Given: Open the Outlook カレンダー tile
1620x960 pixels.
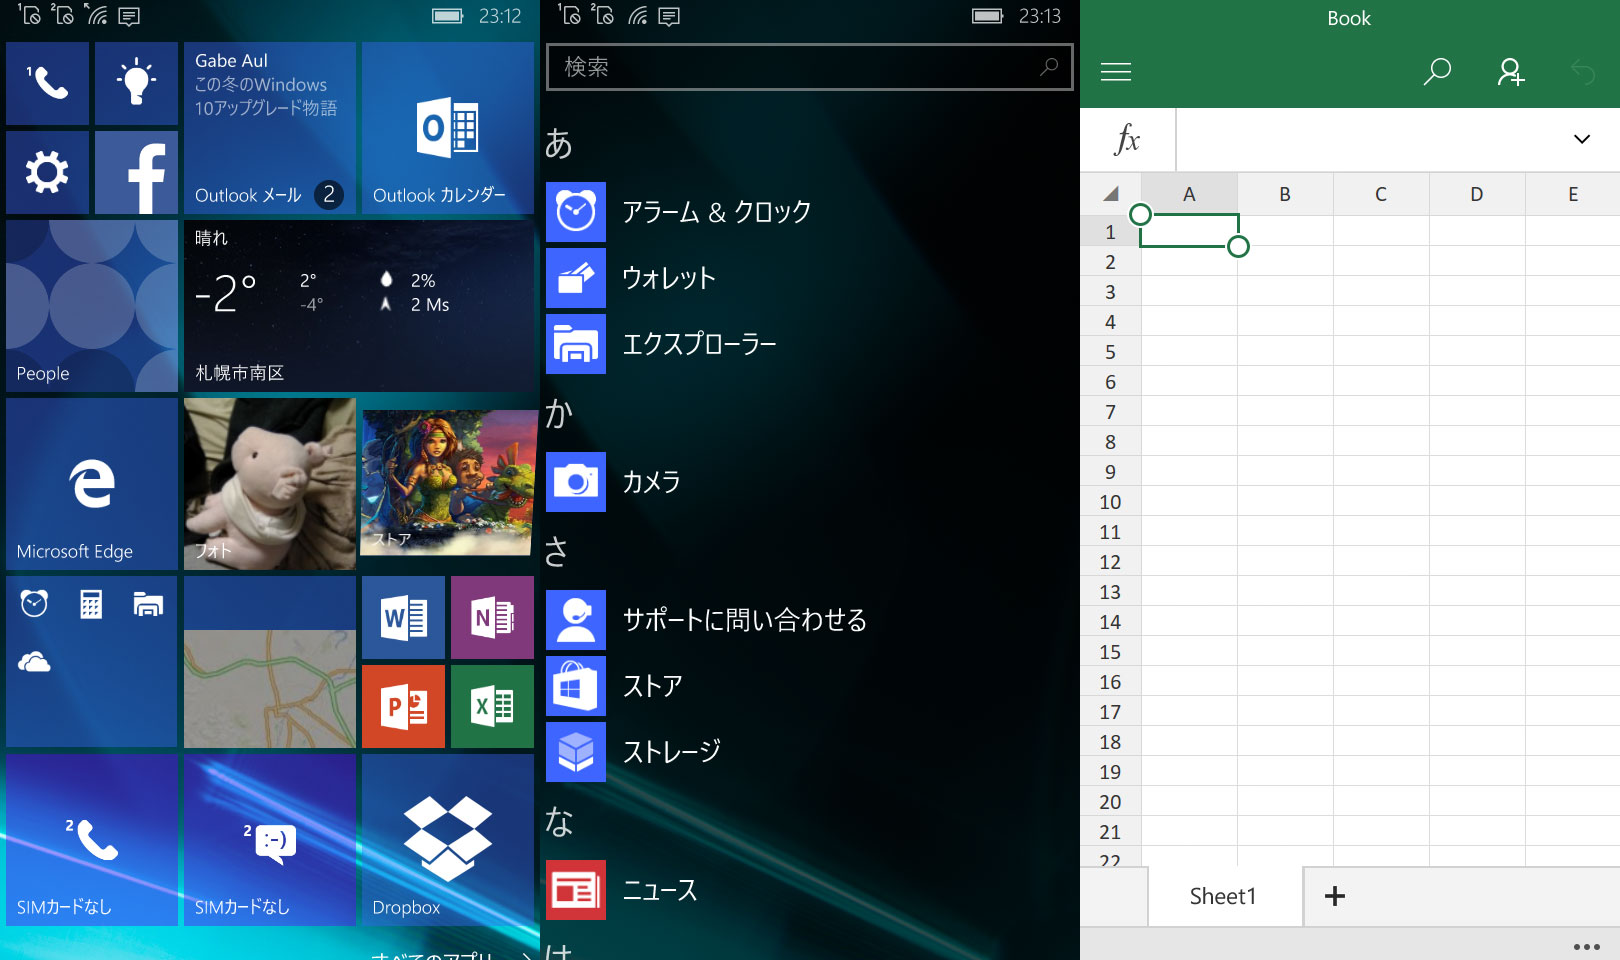Looking at the screenshot, I should [447, 128].
